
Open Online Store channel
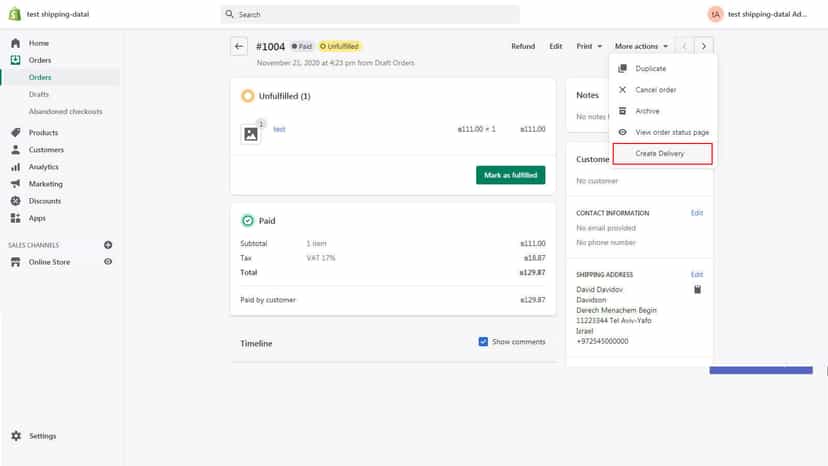point(49,262)
